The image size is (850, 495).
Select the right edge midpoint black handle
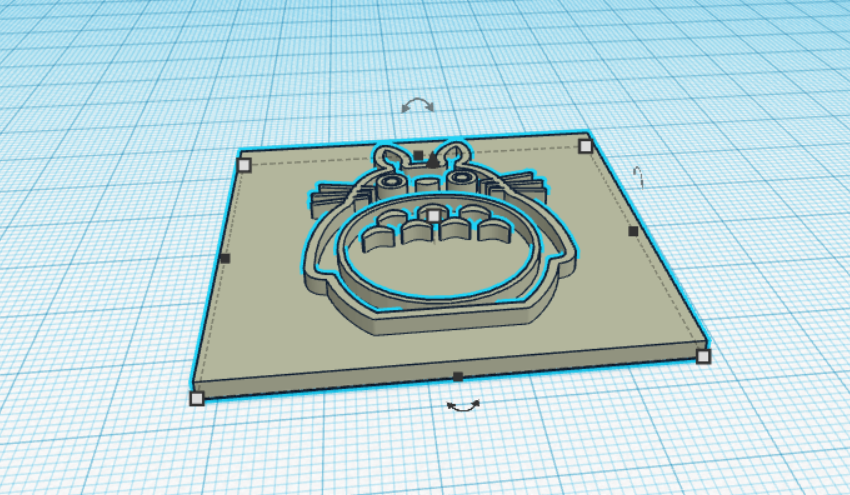point(633,231)
